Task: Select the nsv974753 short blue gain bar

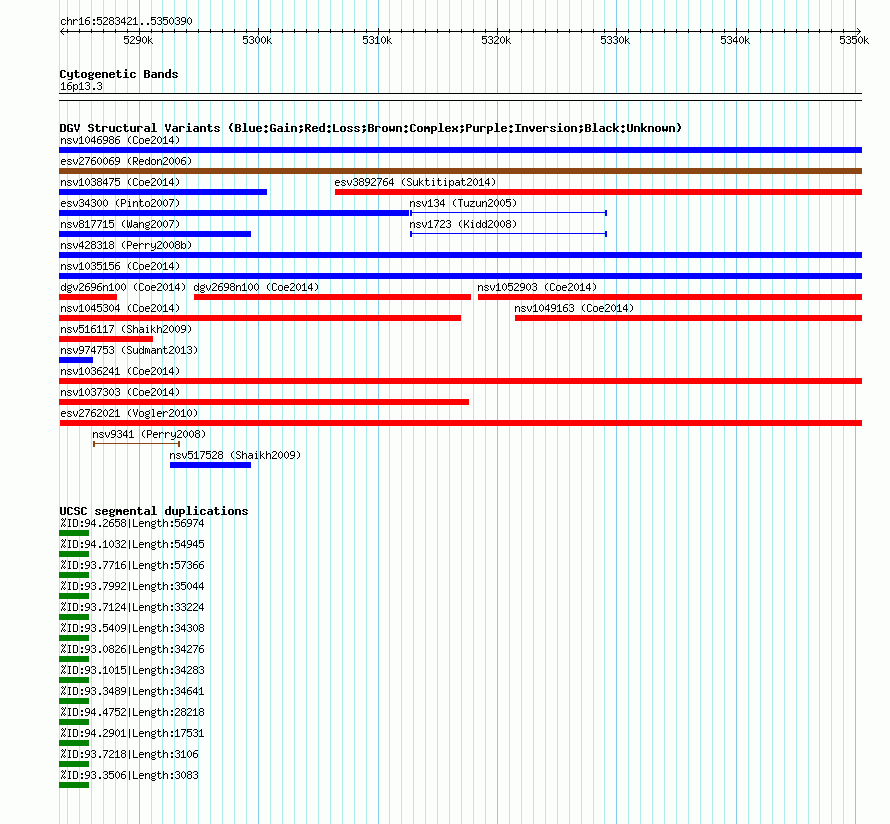Action: pyautogui.click(x=76, y=360)
